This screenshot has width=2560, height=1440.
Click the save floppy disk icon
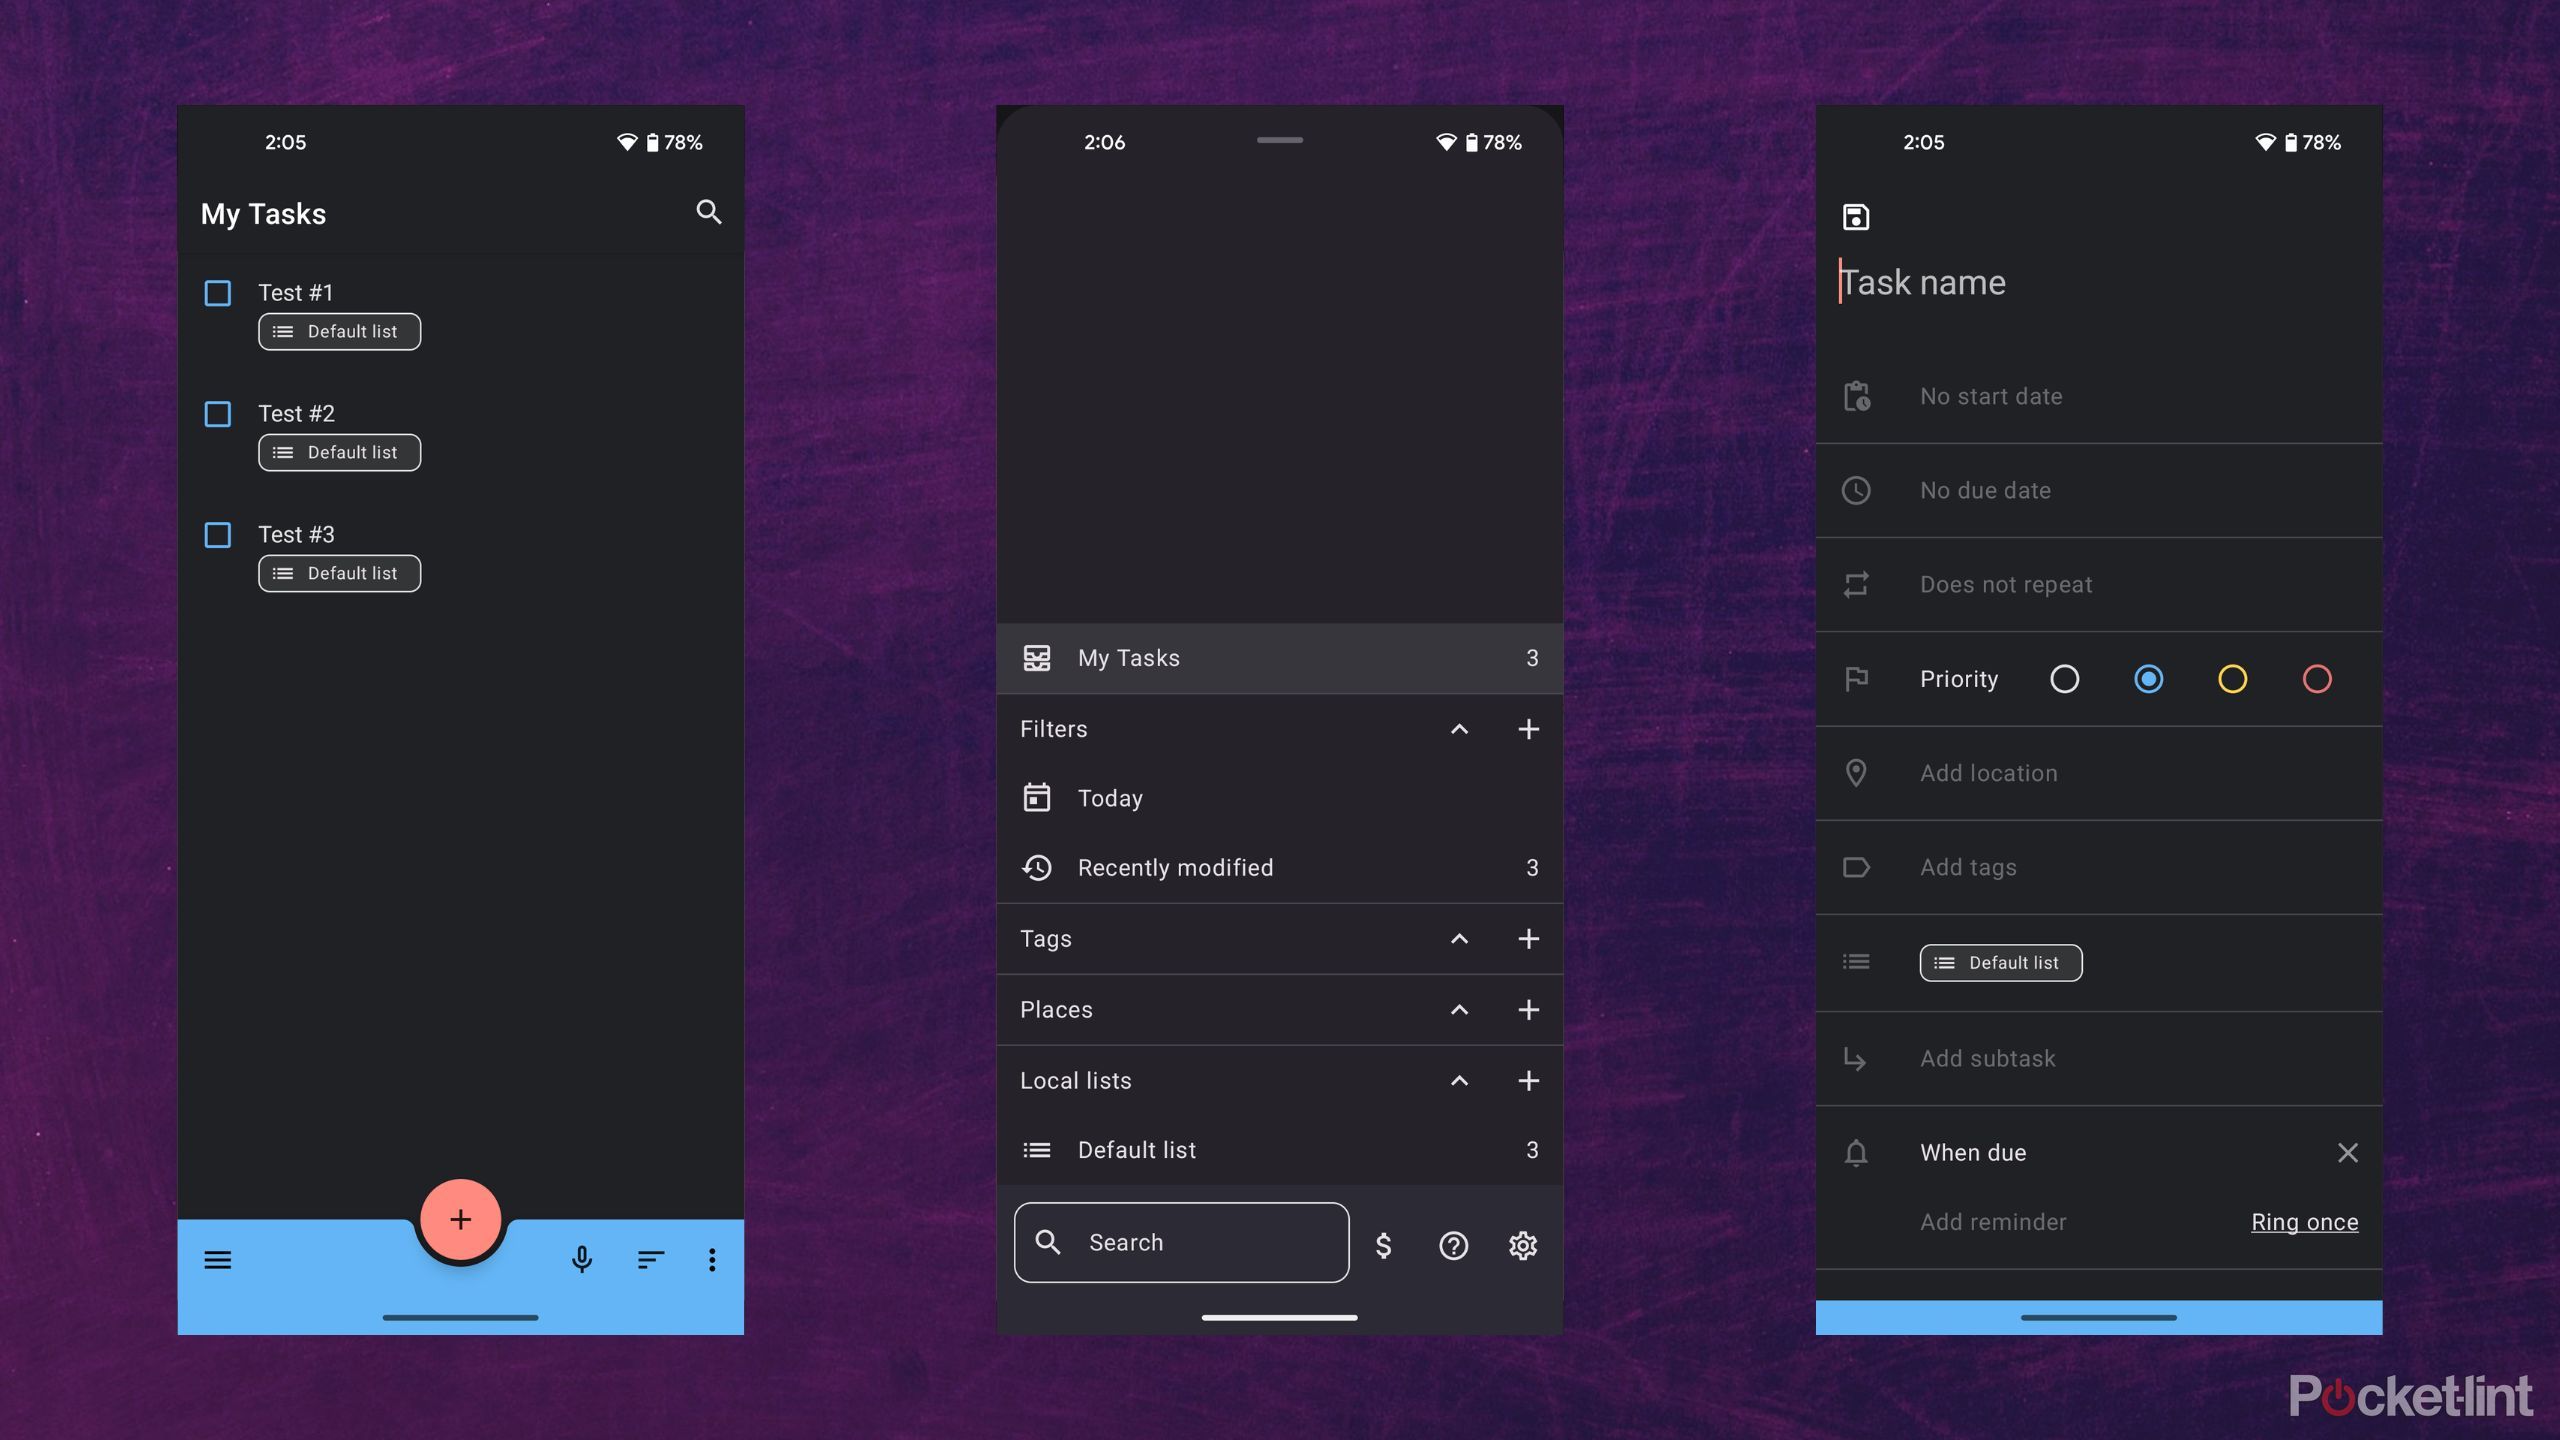click(x=1856, y=217)
